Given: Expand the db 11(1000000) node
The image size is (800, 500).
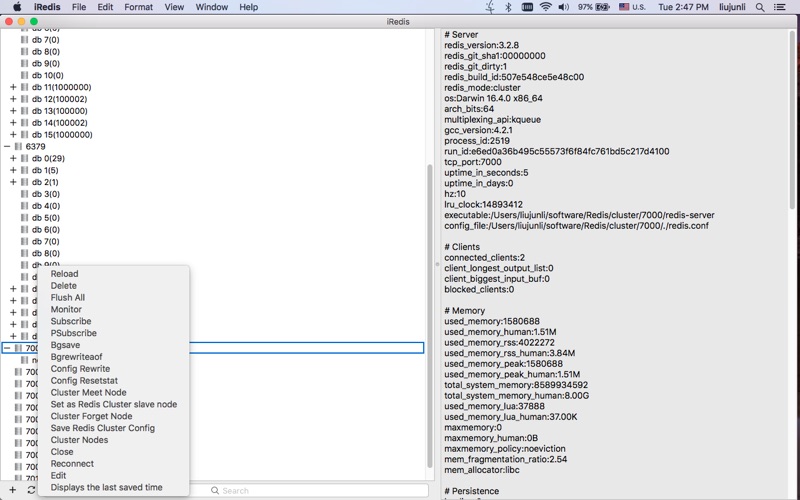Looking at the screenshot, I should [13, 87].
